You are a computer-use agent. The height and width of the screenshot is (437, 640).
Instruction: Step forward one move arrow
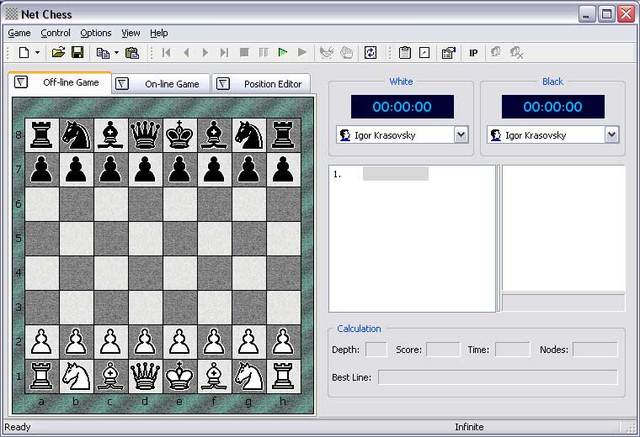tap(205, 53)
